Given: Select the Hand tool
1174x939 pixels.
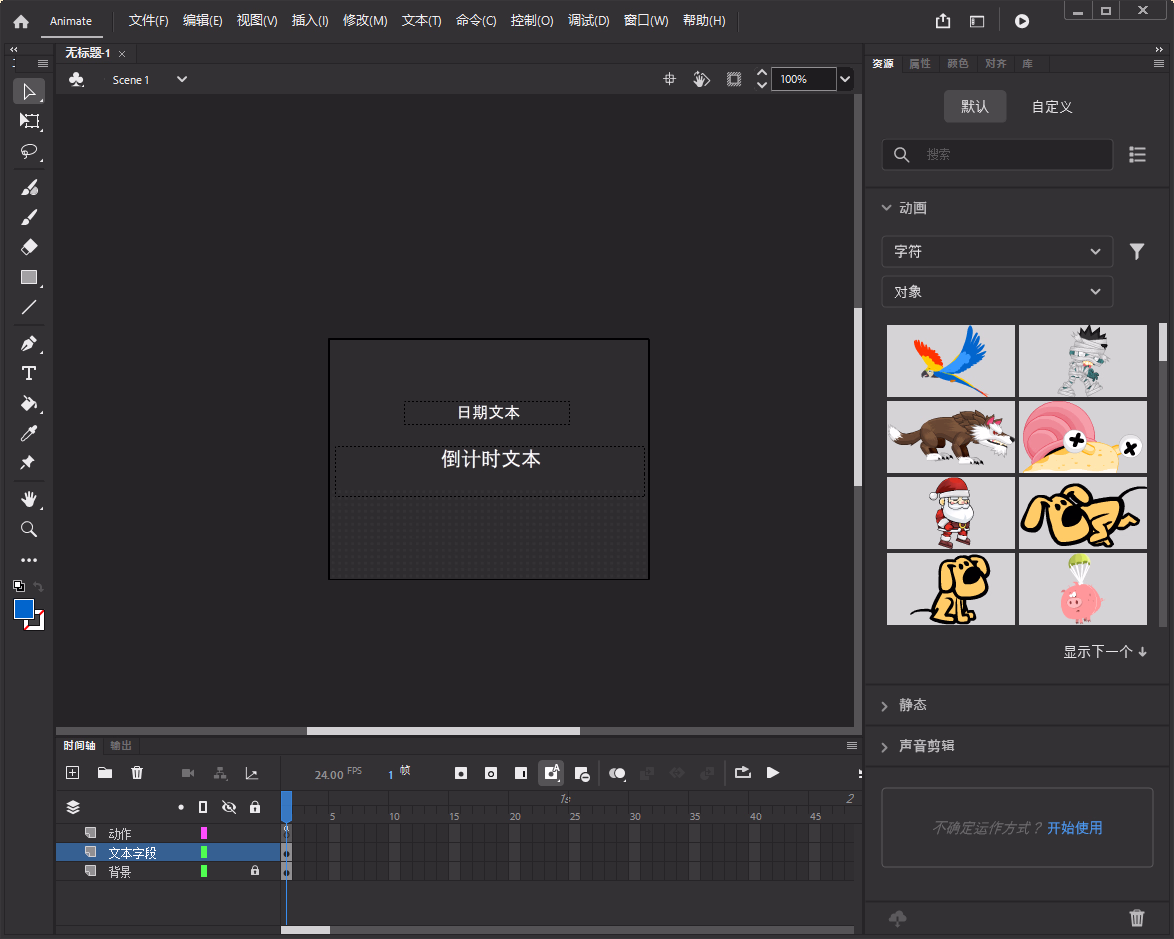Looking at the screenshot, I should (28, 499).
